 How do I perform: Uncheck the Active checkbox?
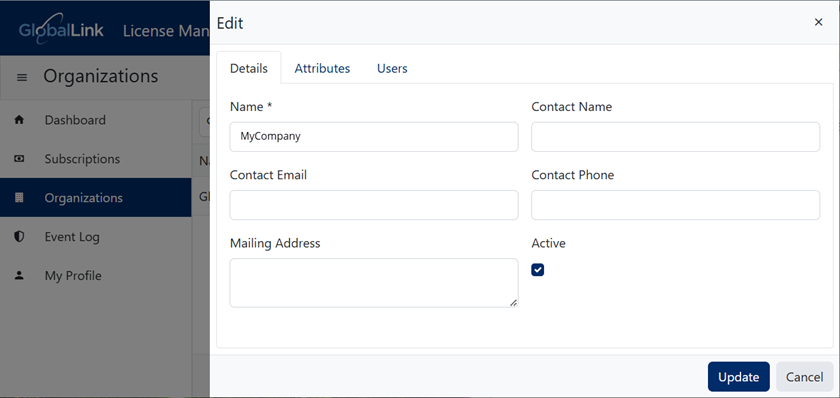tap(537, 269)
